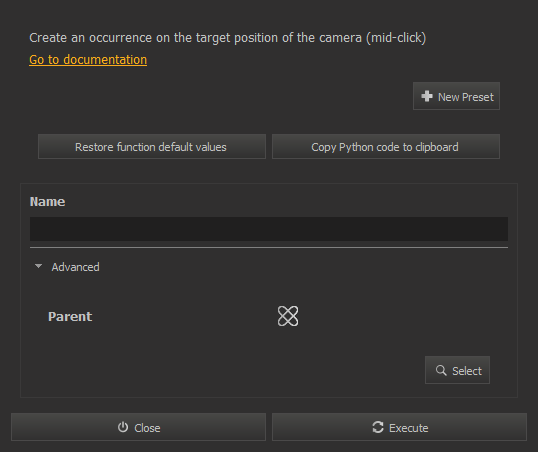Click the Advanced section label
The width and height of the screenshot is (538, 452).
[75, 267]
